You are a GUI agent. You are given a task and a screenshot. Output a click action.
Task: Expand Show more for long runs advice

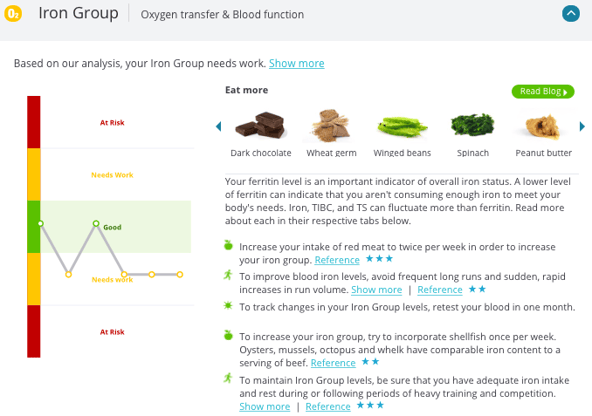[x=376, y=290]
